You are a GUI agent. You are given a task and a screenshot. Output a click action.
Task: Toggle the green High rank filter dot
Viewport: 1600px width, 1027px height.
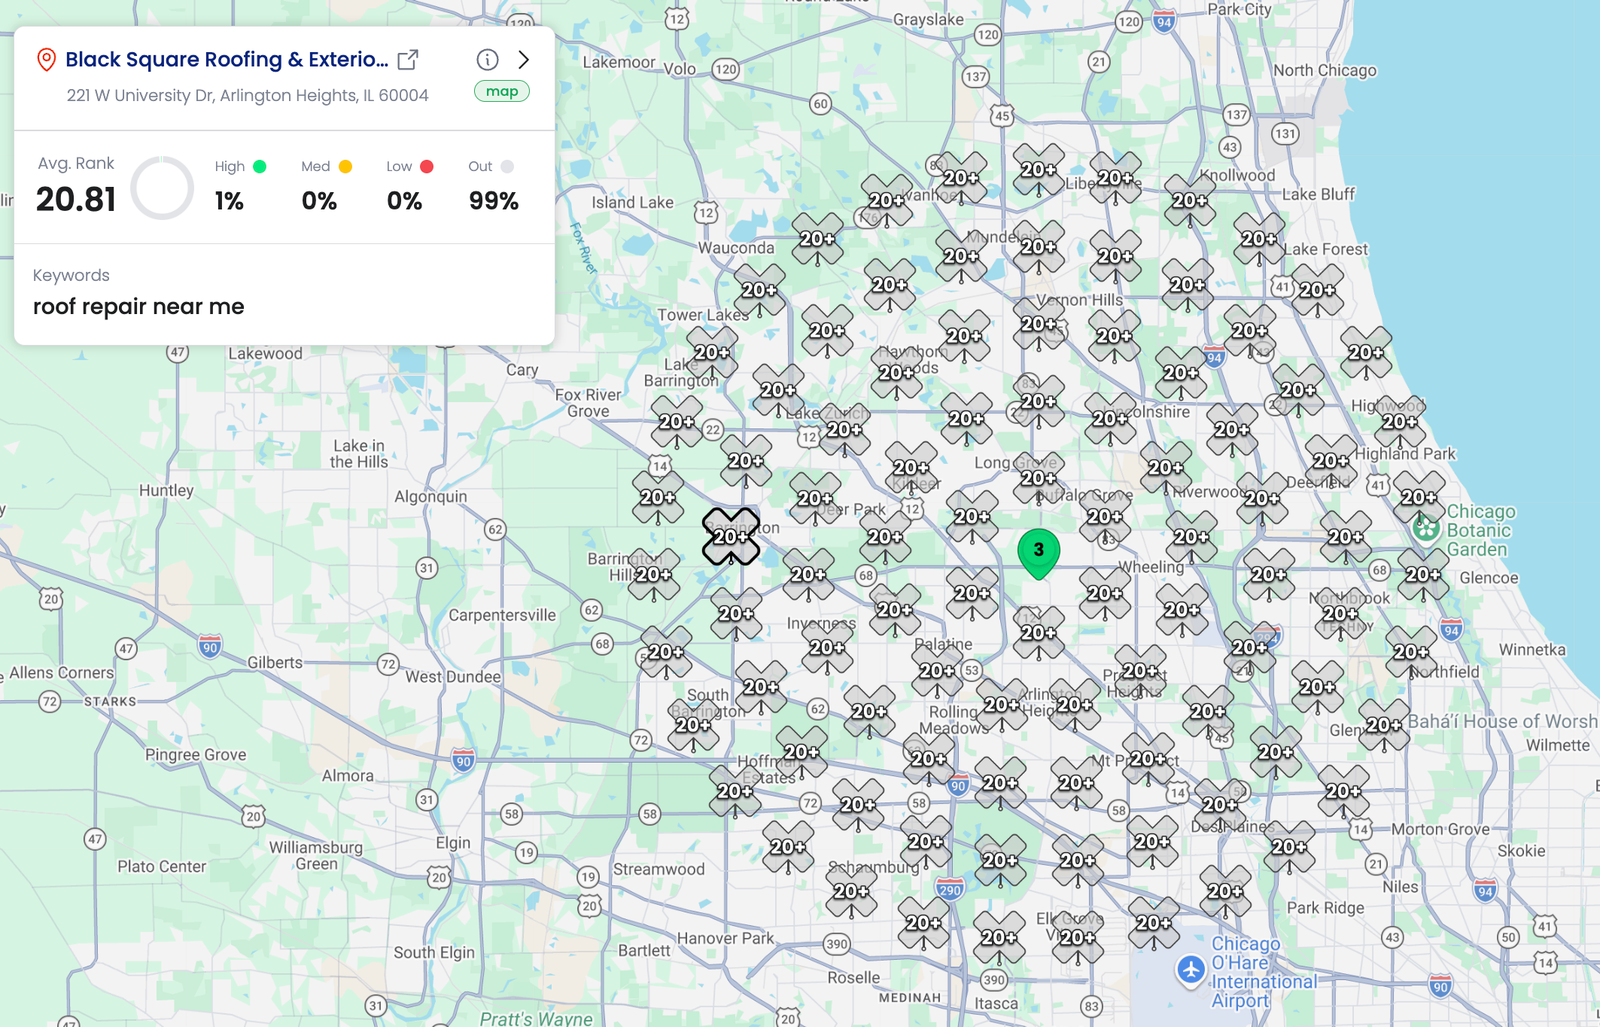click(259, 166)
